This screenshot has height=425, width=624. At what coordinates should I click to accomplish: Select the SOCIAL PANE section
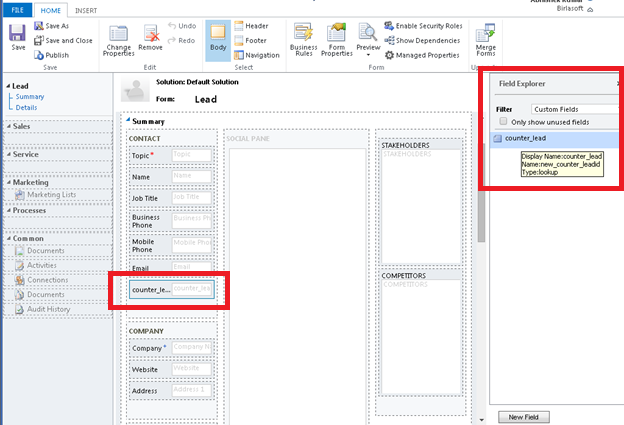coord(296,279)
